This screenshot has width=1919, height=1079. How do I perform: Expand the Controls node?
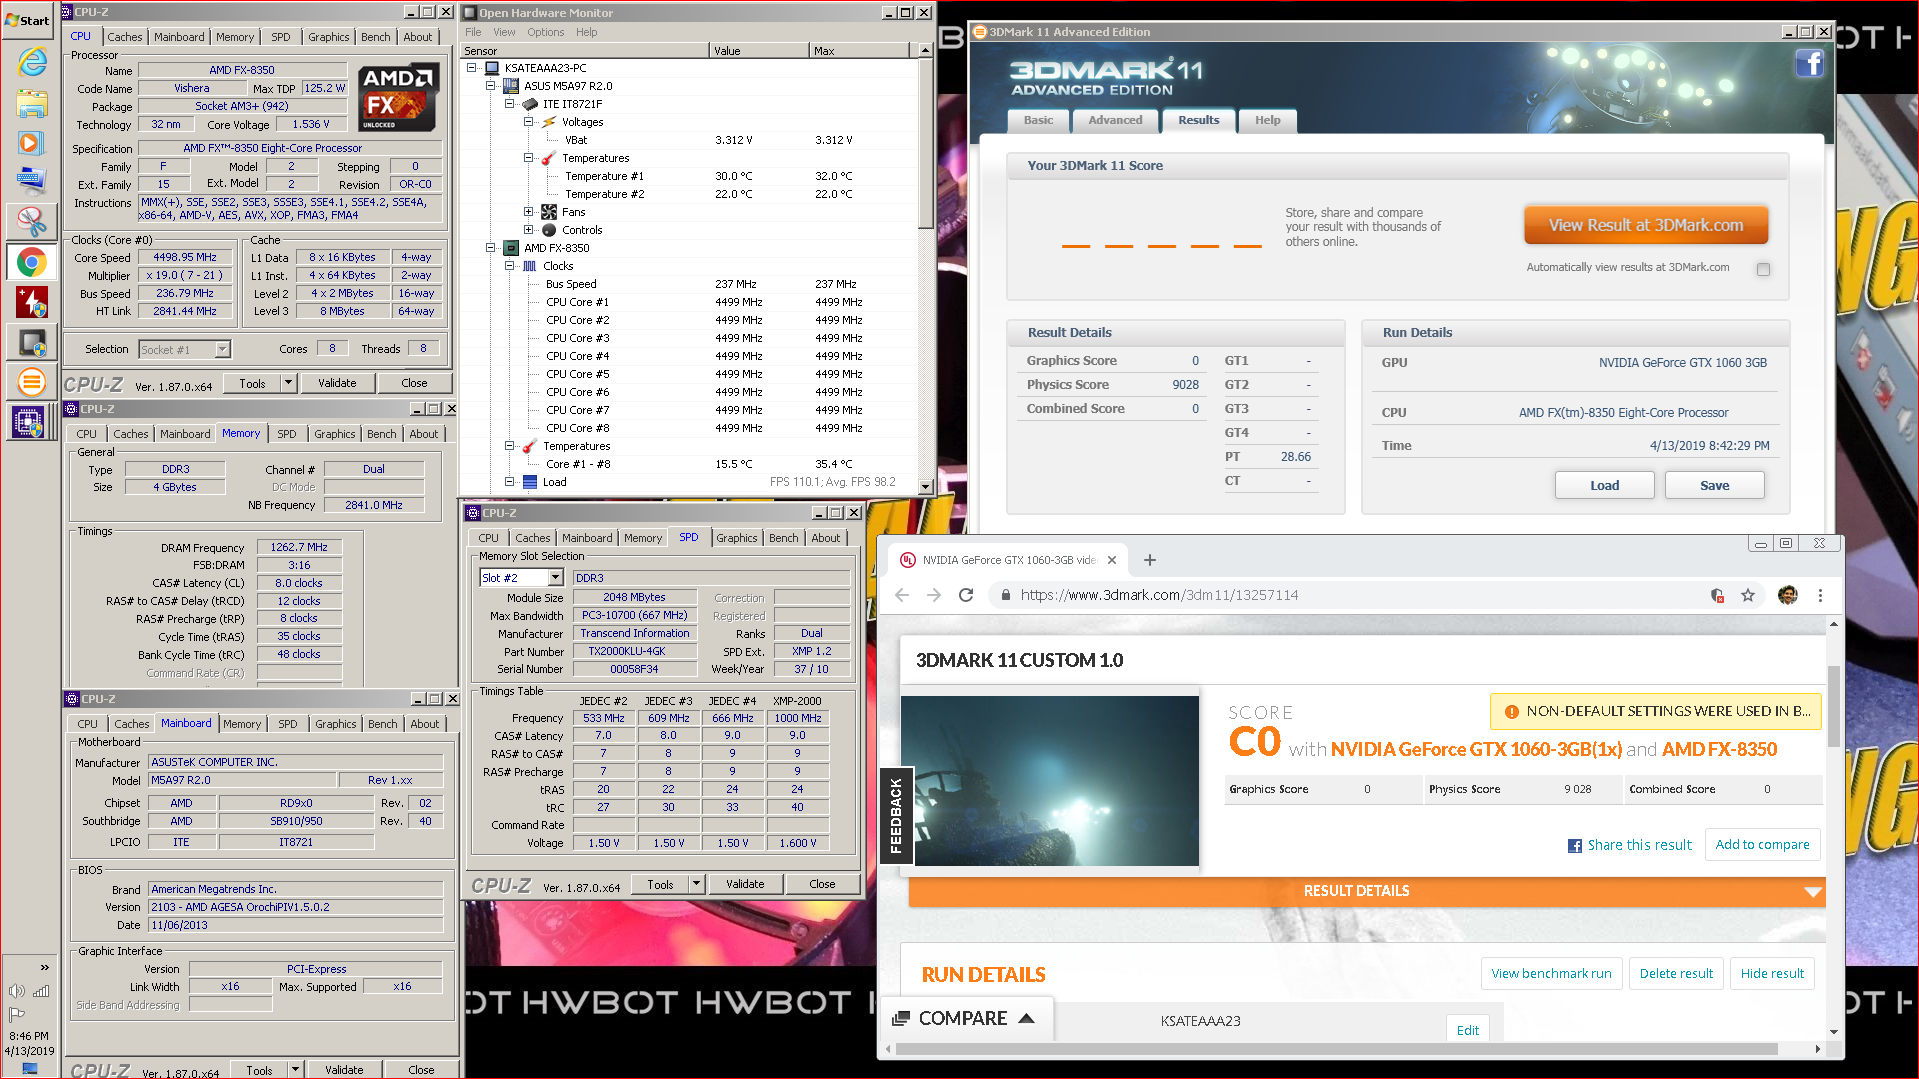[529, 230]
